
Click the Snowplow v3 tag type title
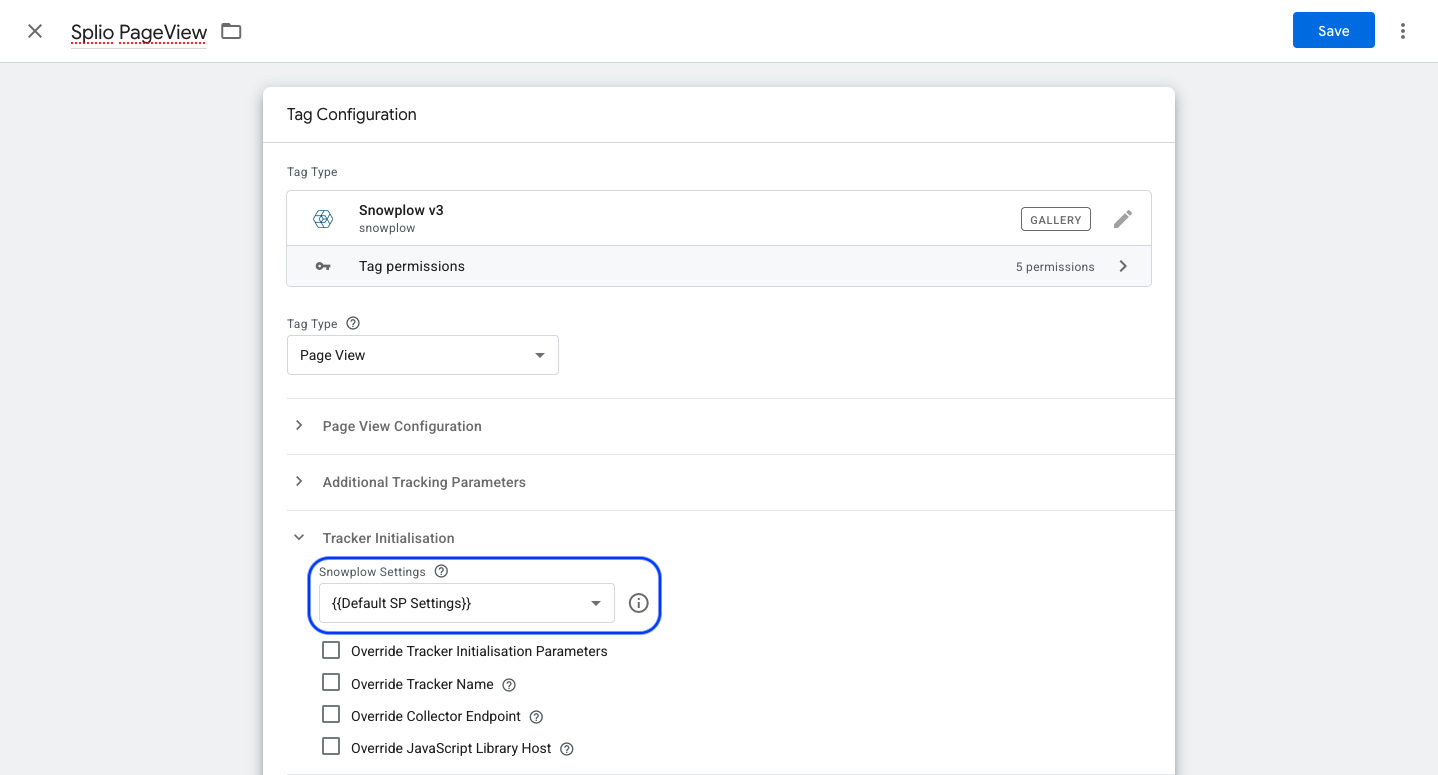pos(401,210)
